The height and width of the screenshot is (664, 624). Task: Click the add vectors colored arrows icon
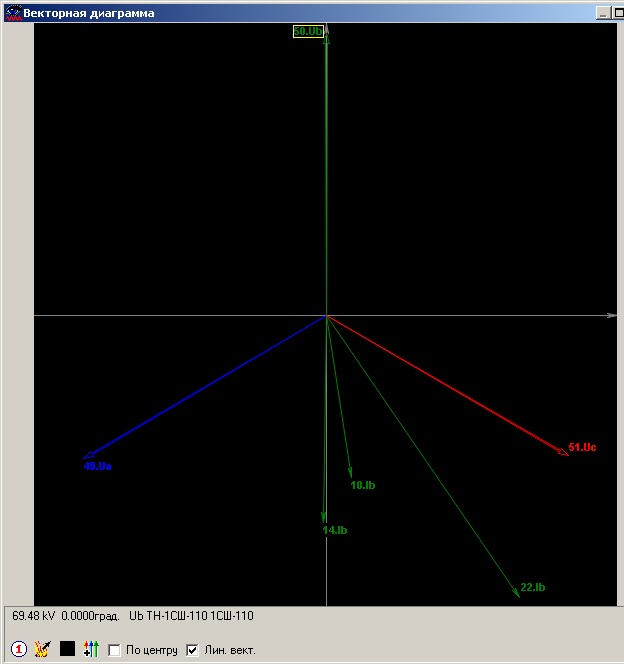(91, 649)
